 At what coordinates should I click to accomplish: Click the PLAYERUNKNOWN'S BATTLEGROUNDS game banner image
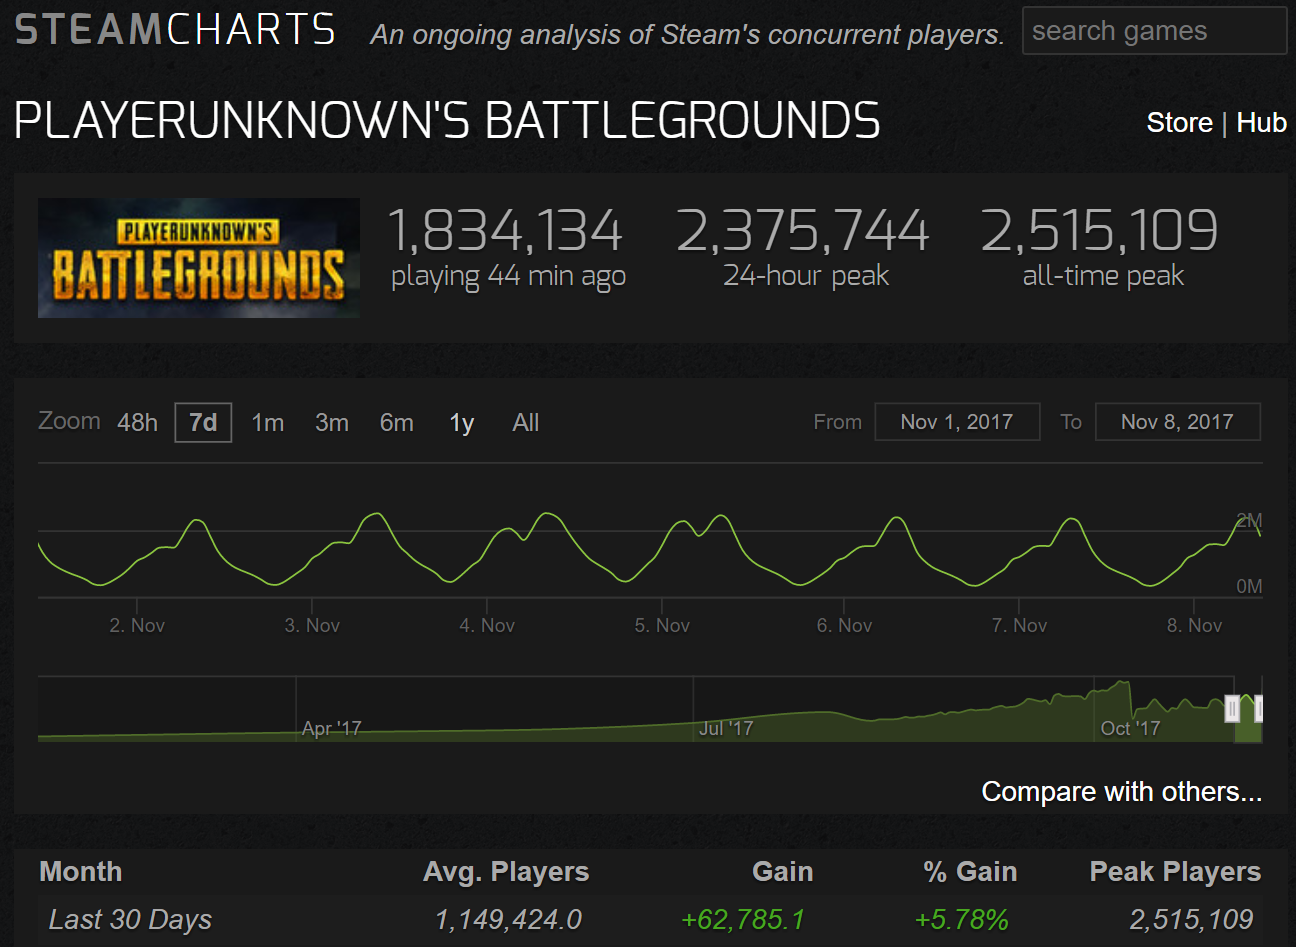pyautogui.click(x=199, y=258)
